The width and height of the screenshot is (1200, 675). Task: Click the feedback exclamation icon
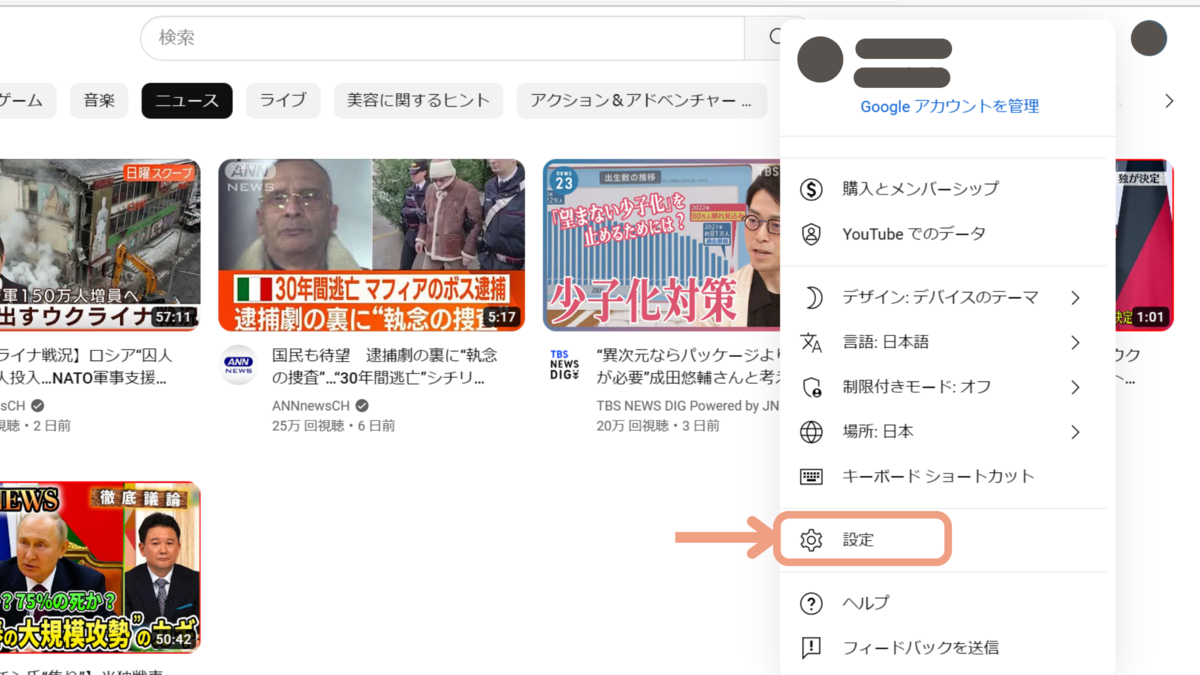pyautogui.click(x=811, y=648)
